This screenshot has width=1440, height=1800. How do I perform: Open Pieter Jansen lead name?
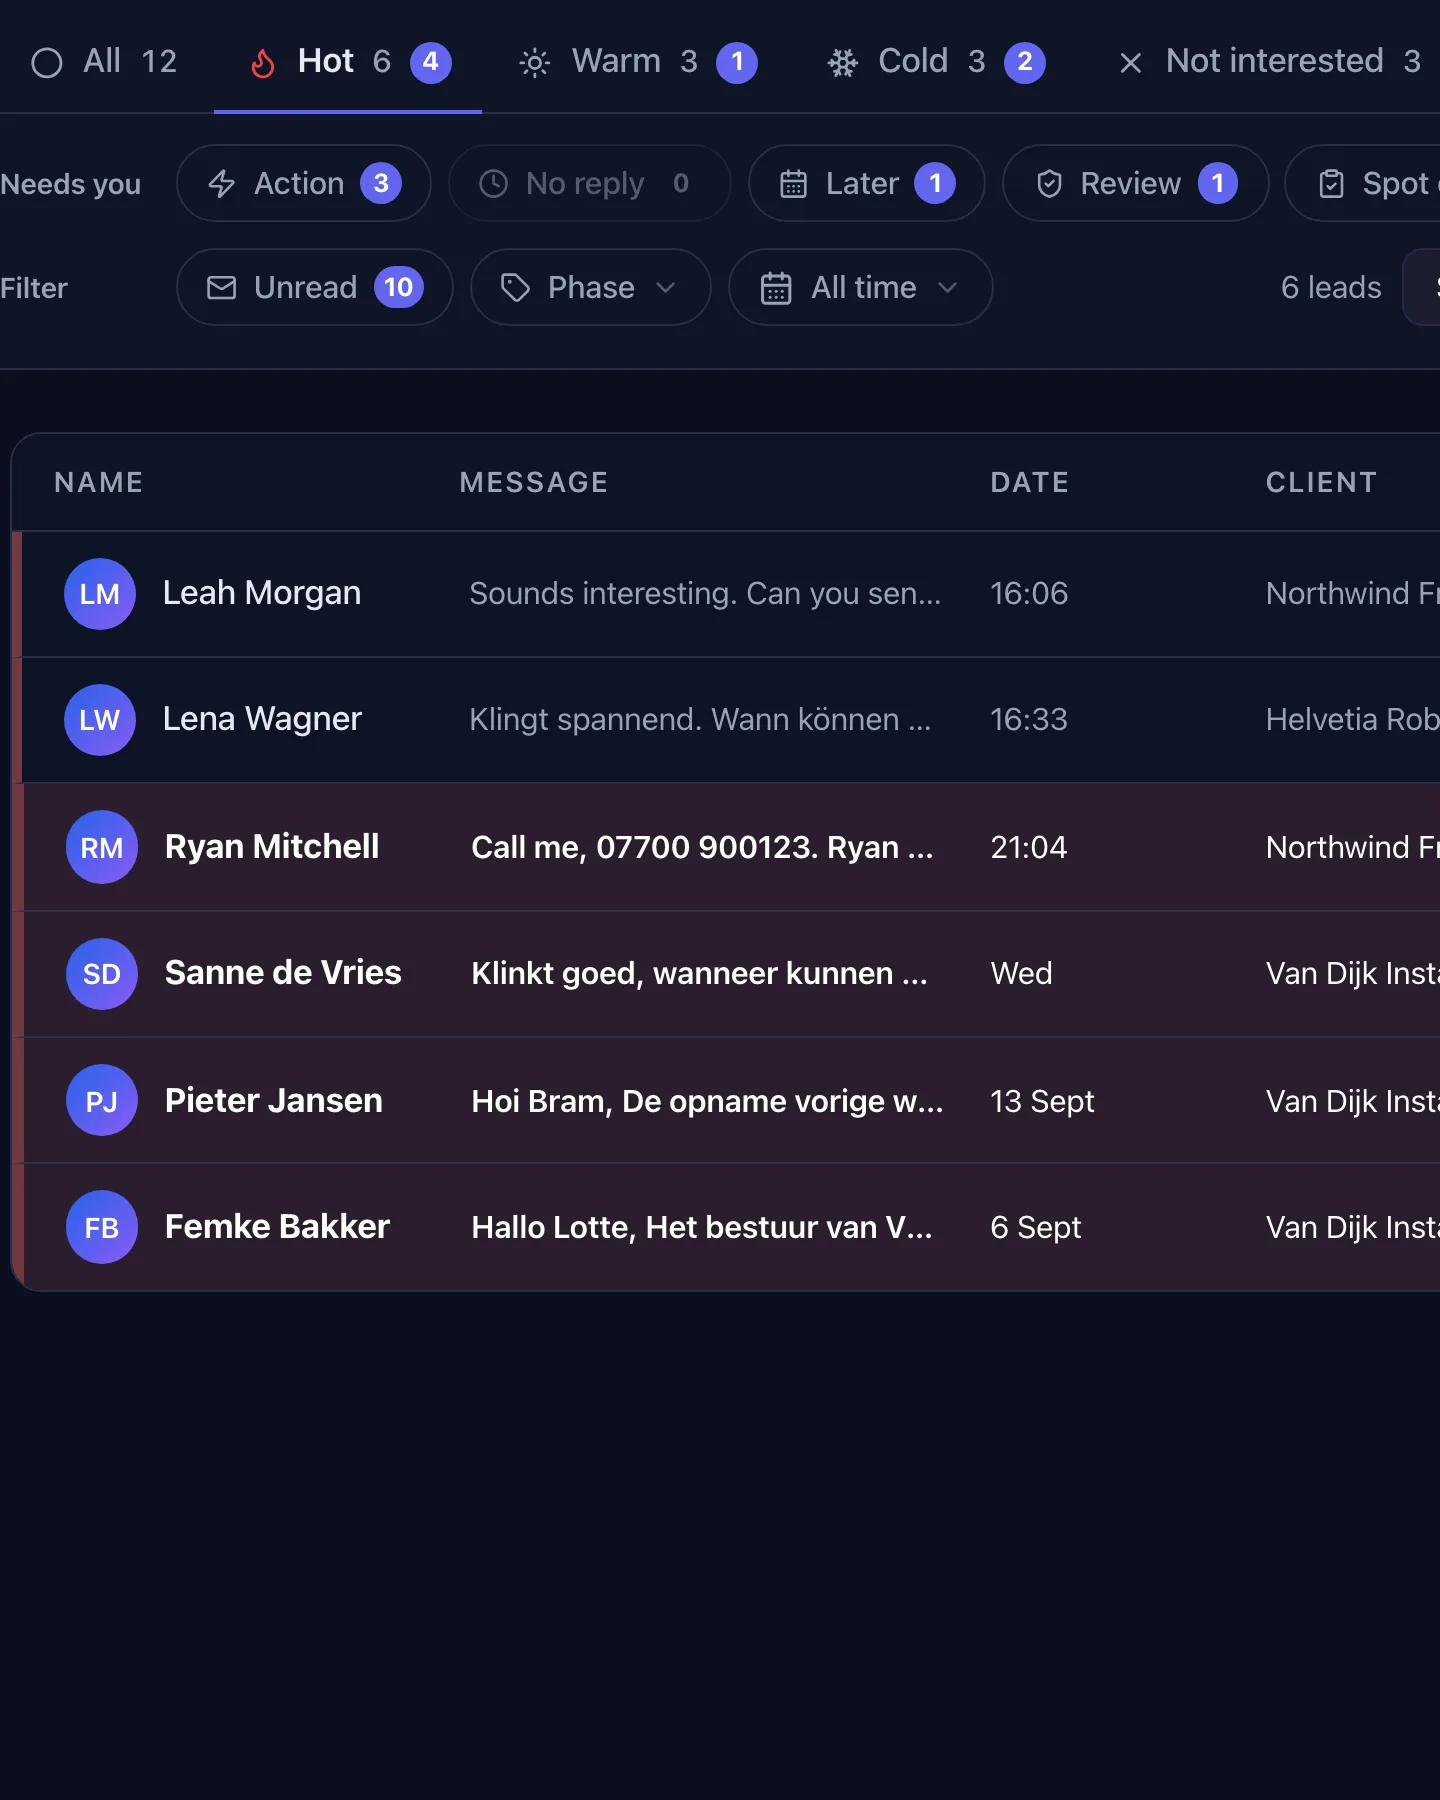[274, 1101]
